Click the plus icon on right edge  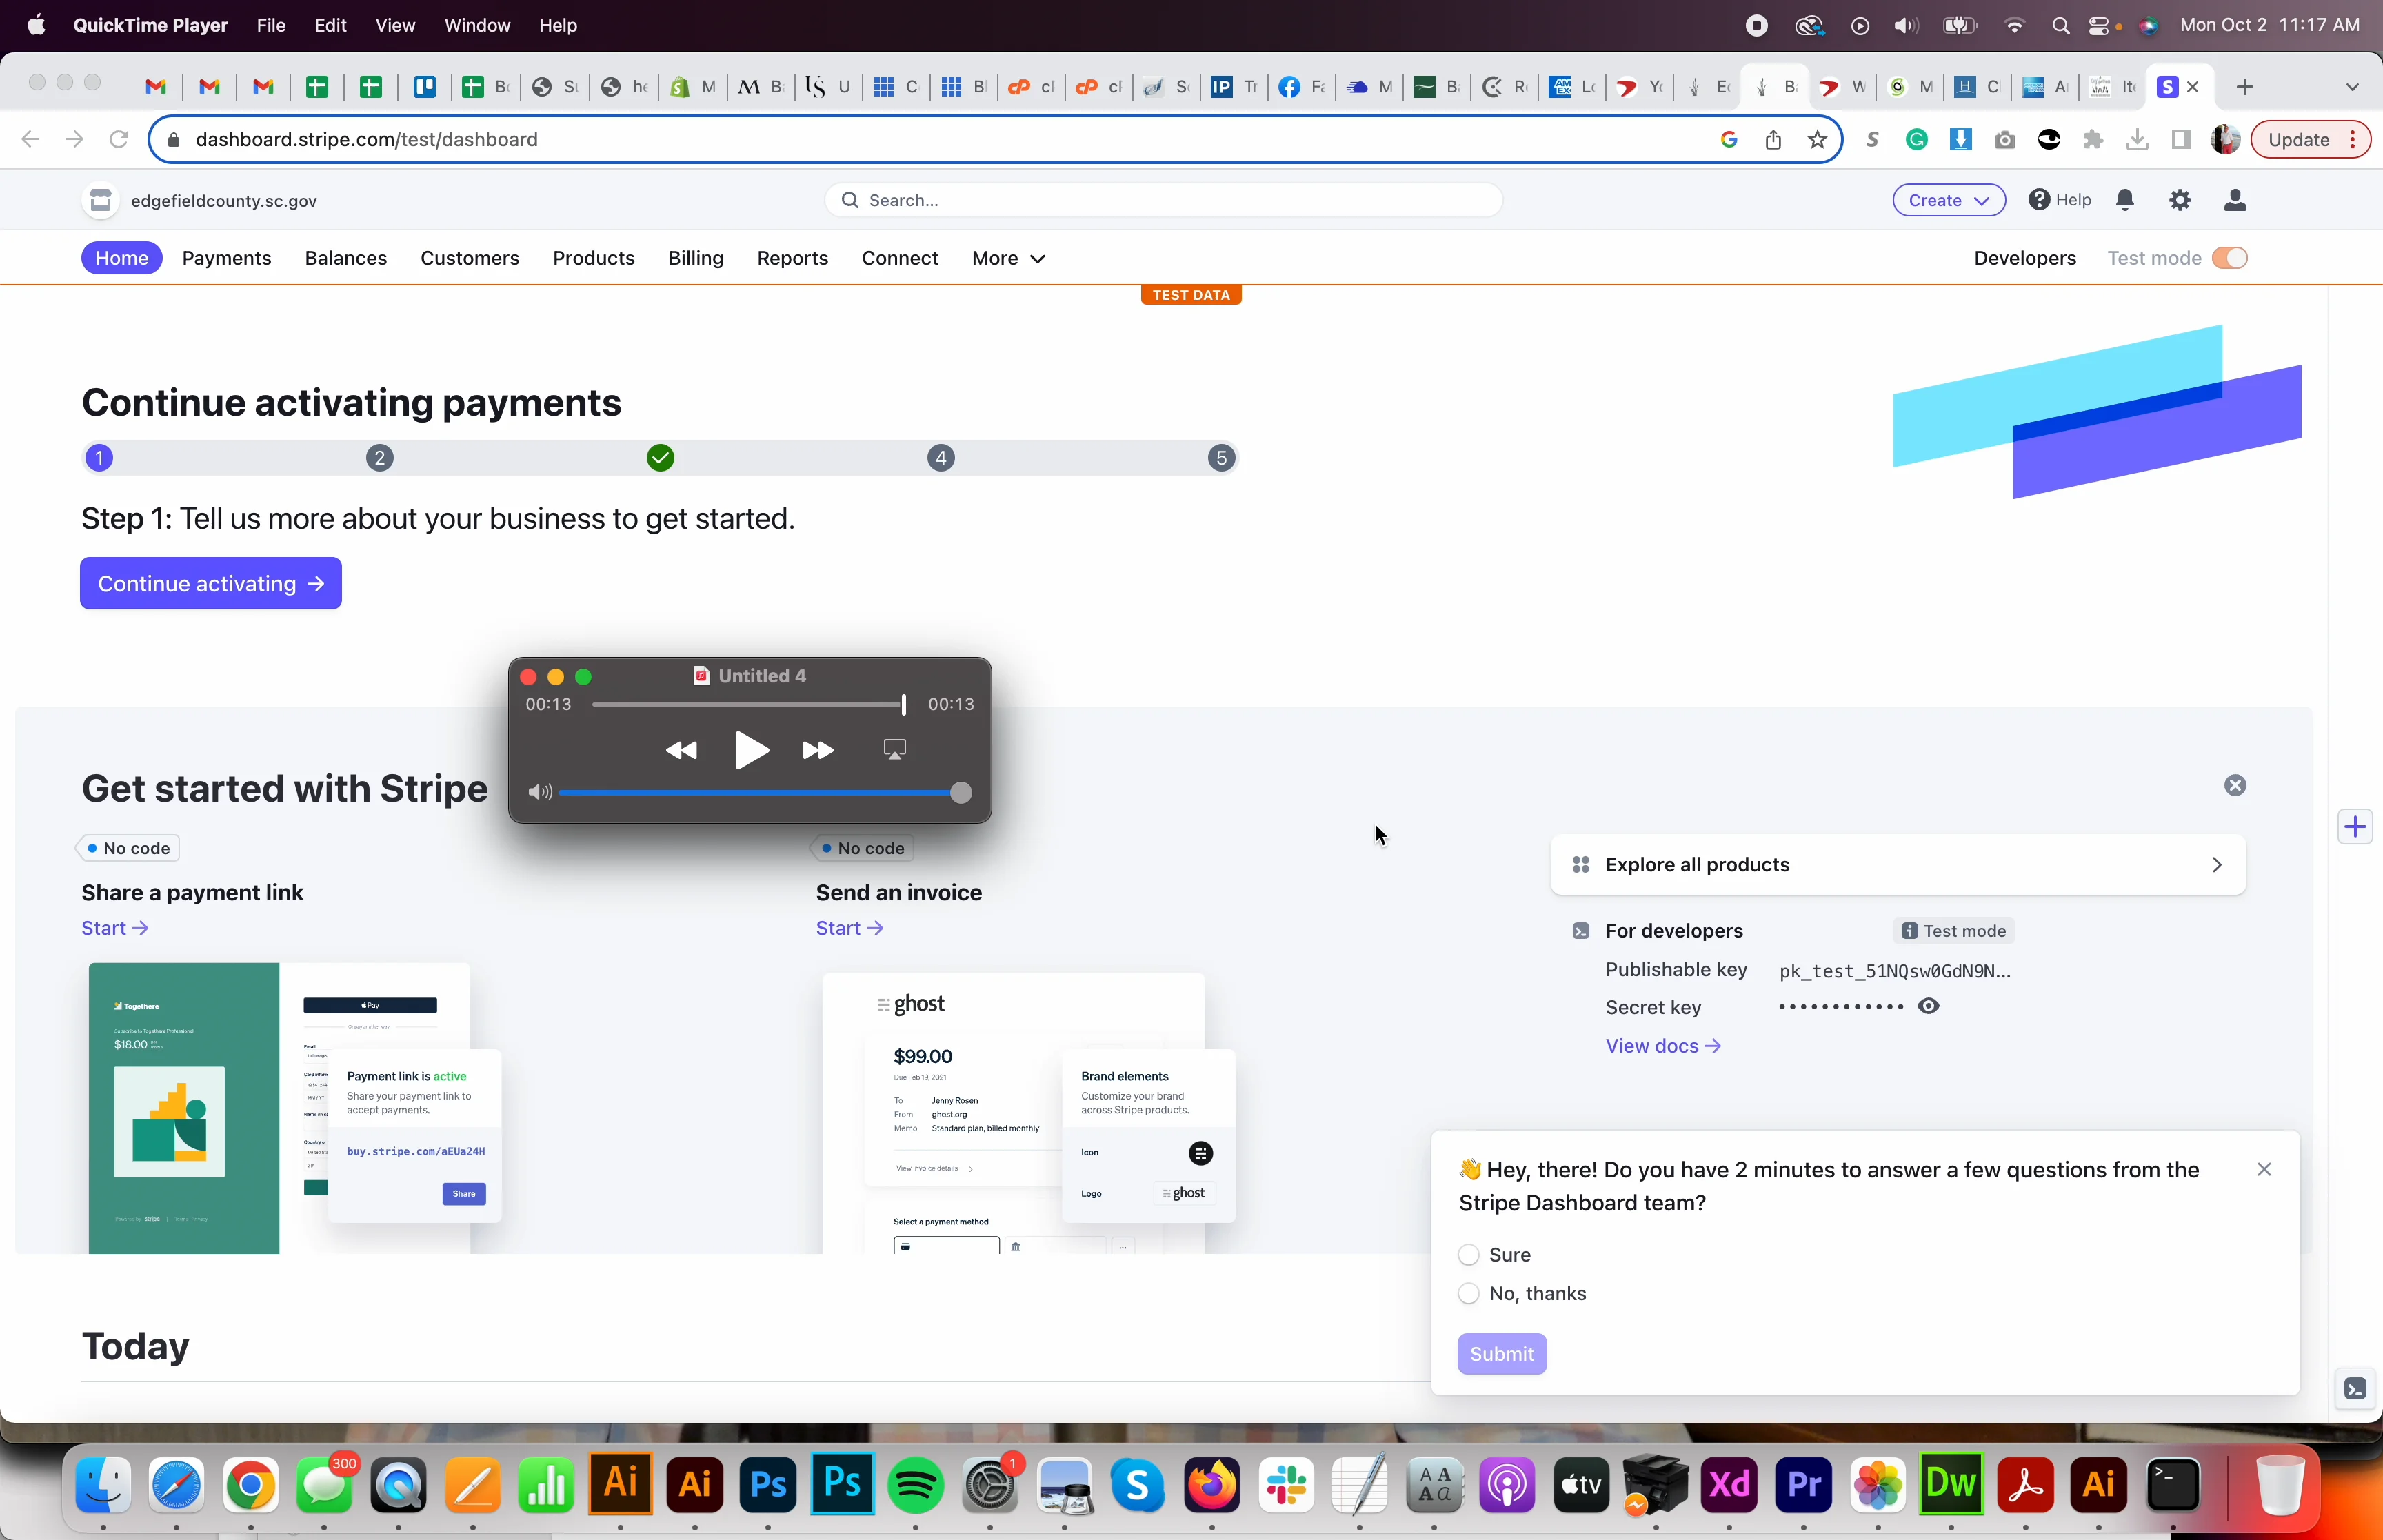pyautogui.click(x=2355, y=827)
